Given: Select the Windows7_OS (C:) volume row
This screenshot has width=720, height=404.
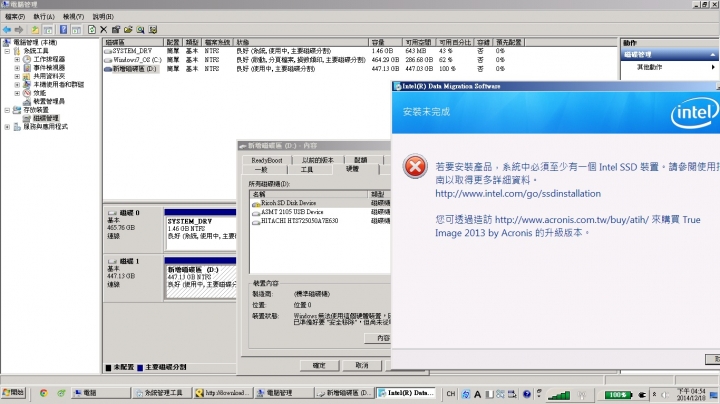Looking at the screenshot, I should click(x=315, y=60).
